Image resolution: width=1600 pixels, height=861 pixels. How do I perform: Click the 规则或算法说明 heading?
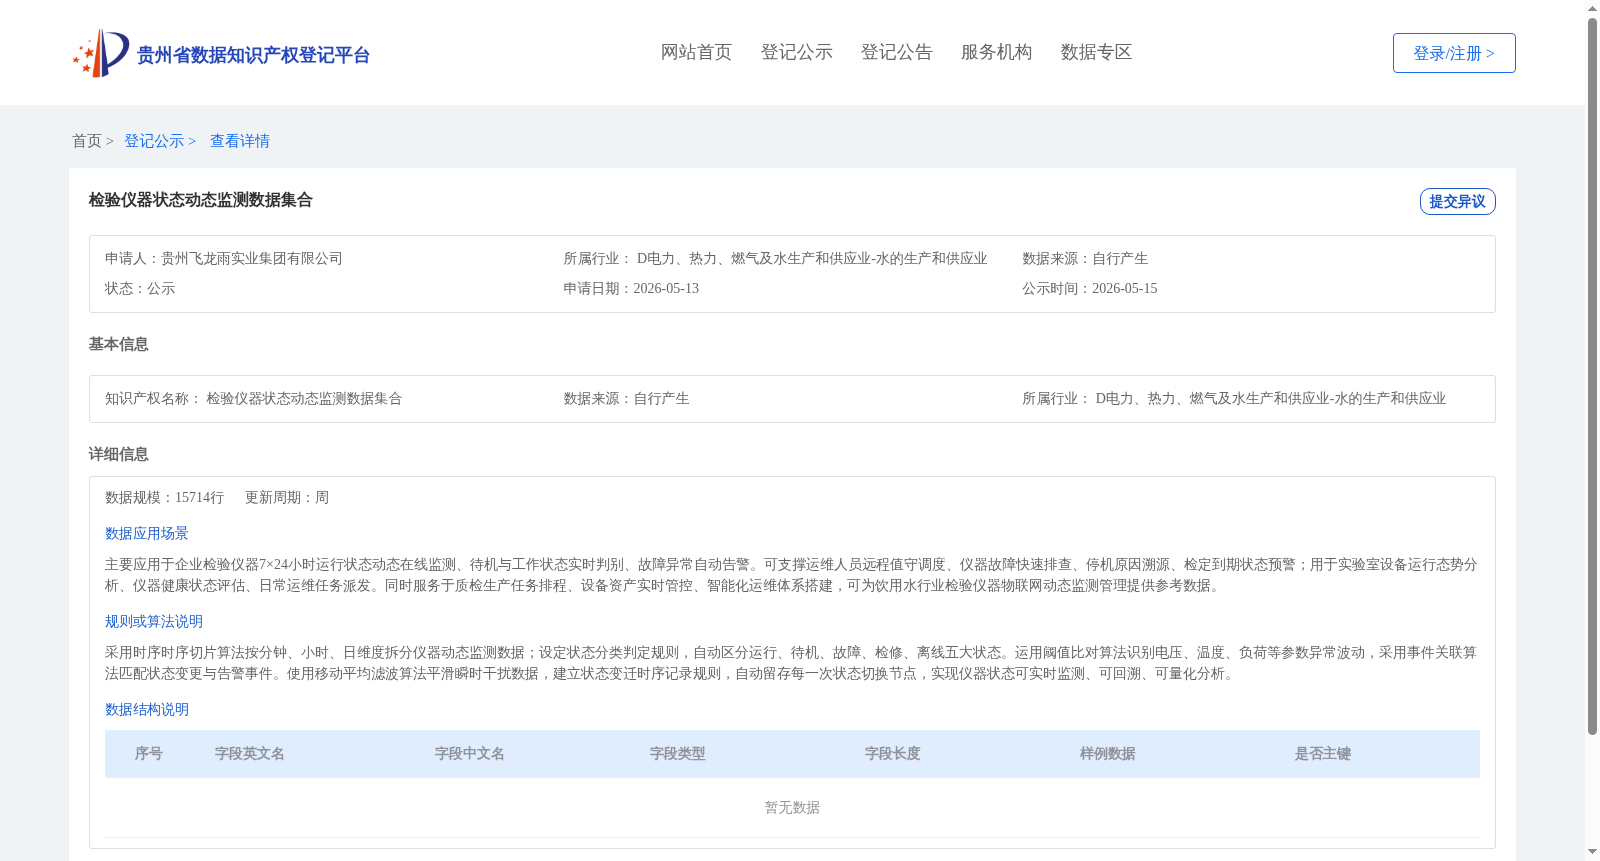click(x=154, y=621)
